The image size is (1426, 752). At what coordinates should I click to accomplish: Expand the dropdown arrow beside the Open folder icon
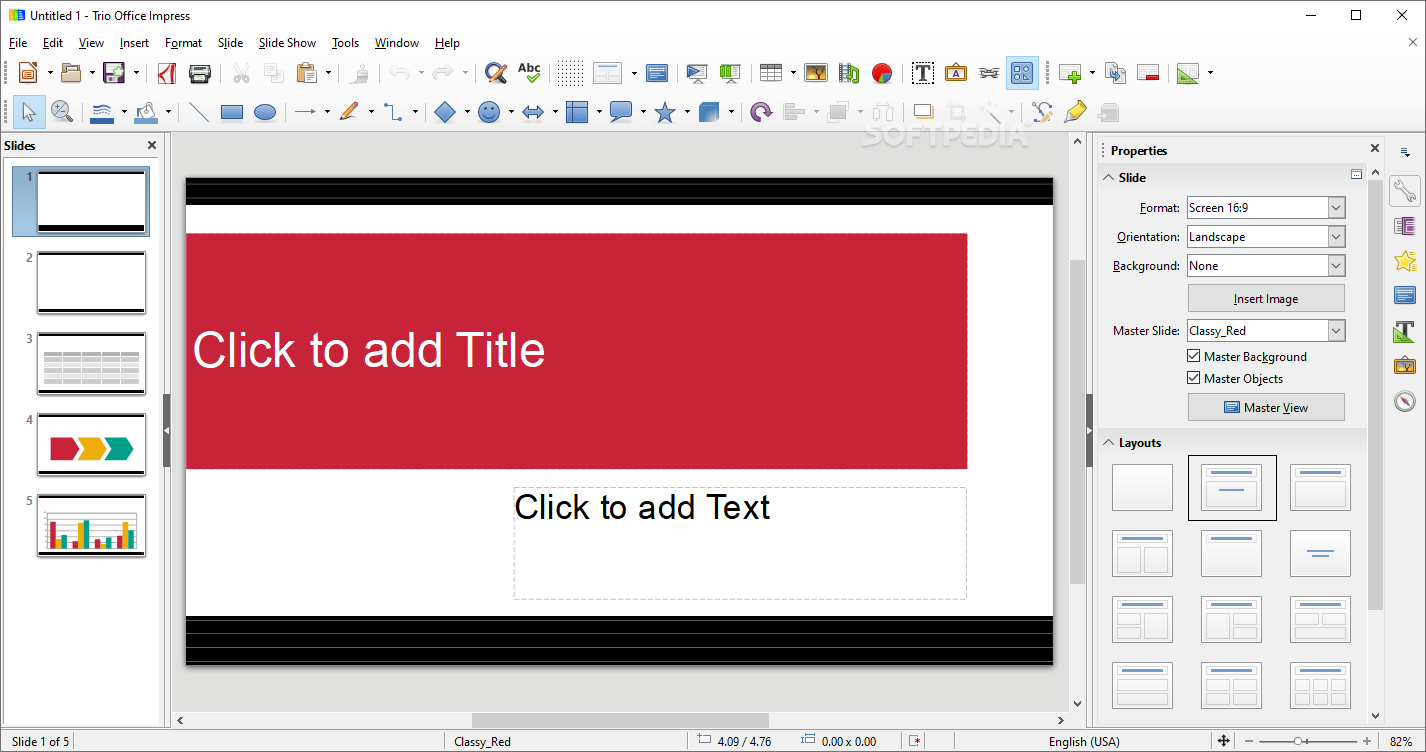92,73
